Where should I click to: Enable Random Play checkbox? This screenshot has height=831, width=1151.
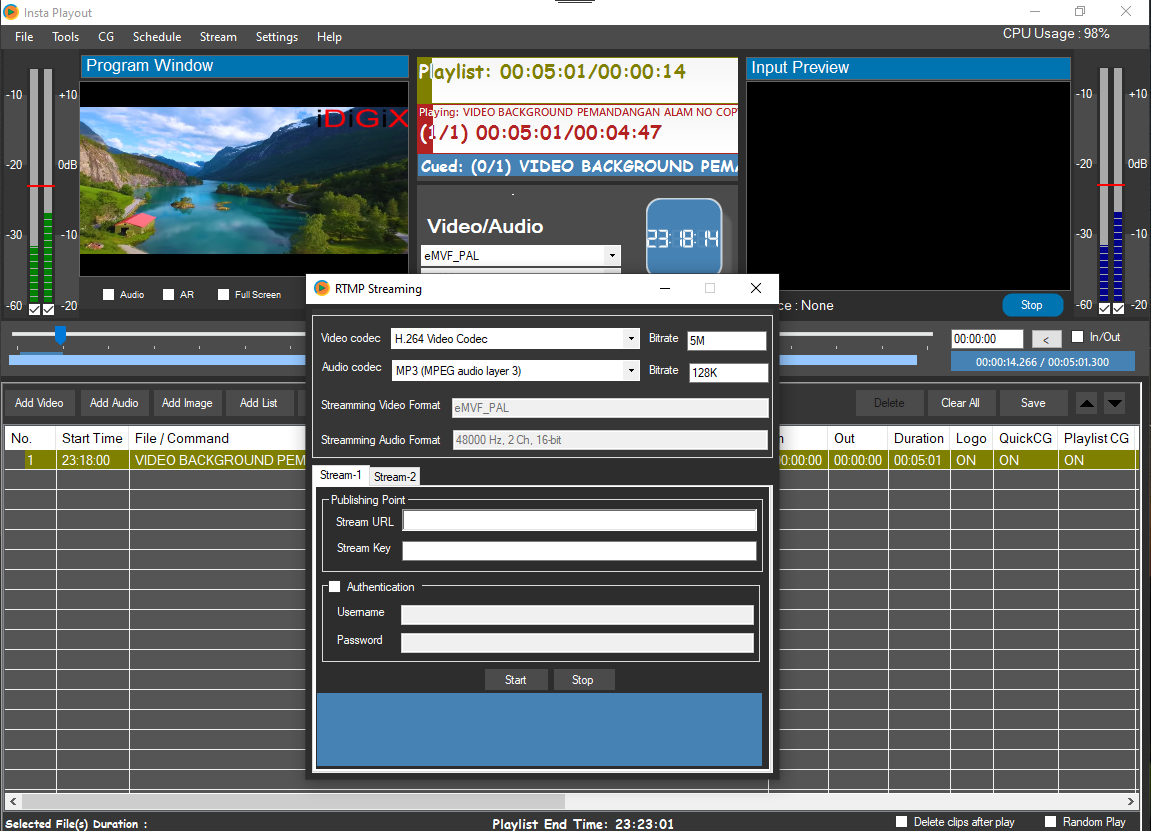point(1050,821)
